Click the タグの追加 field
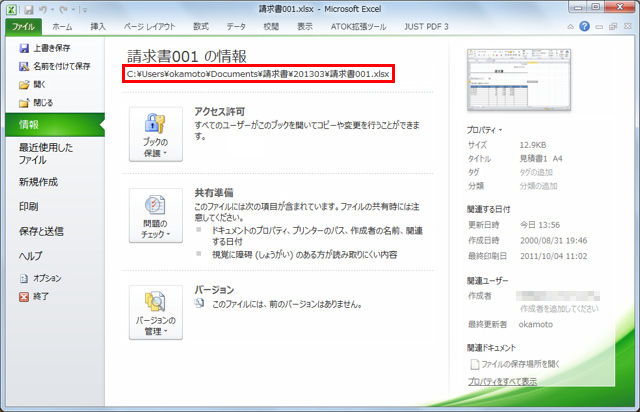 point(536,172)
